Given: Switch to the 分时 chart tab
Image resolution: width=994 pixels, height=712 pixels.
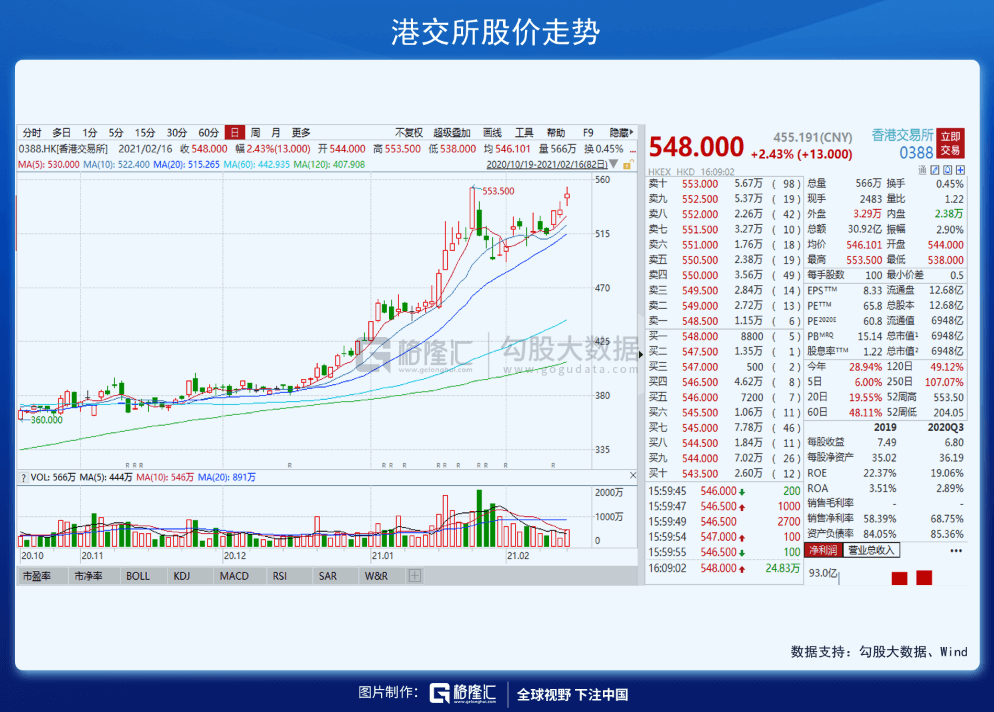Looking at the screenshot, I should (x=32, y=133).
